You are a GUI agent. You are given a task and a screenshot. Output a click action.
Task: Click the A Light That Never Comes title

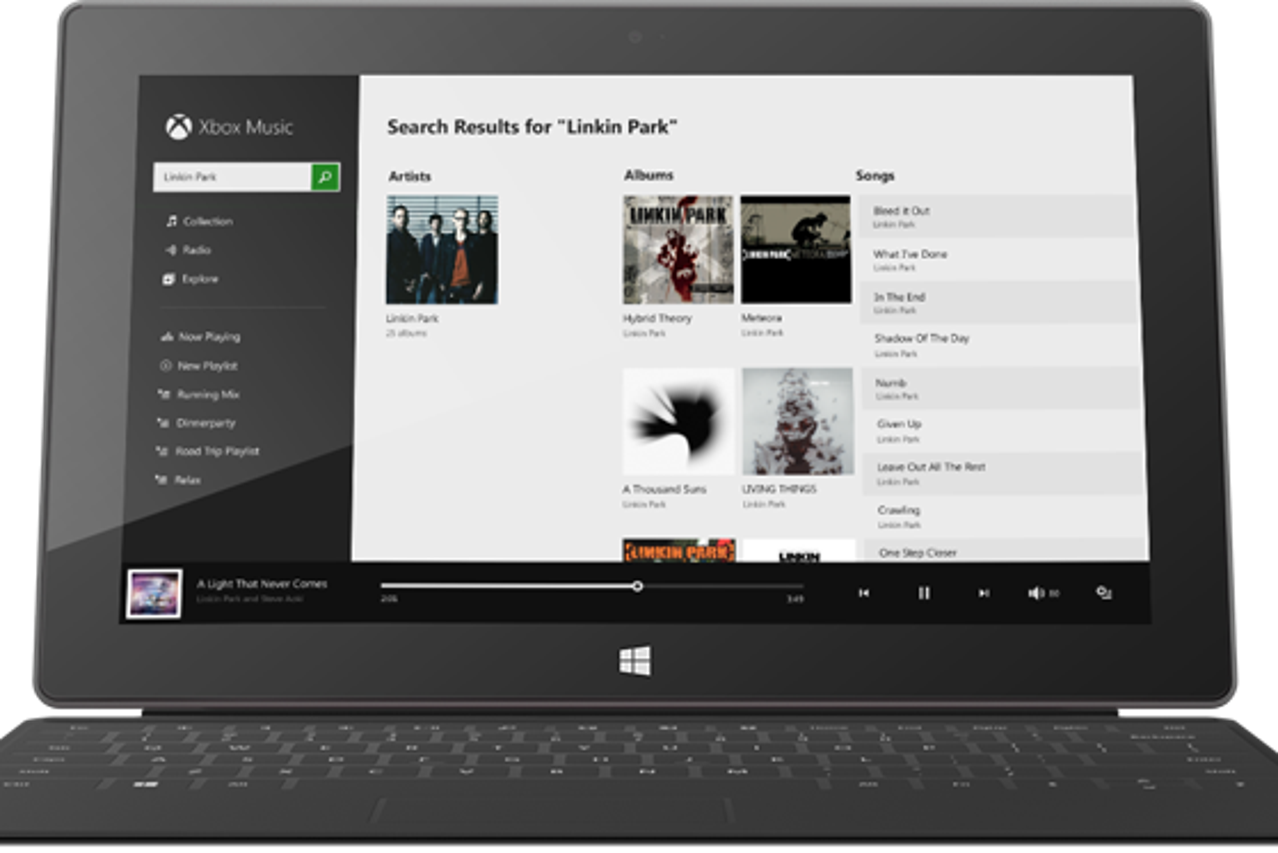pyautogui.click(x=262, y=583)
